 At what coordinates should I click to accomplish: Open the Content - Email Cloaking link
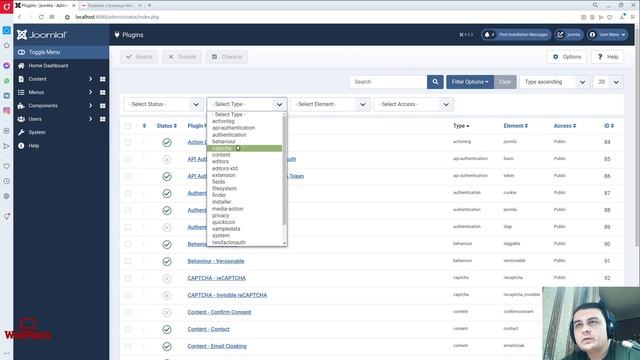(217, 346)
